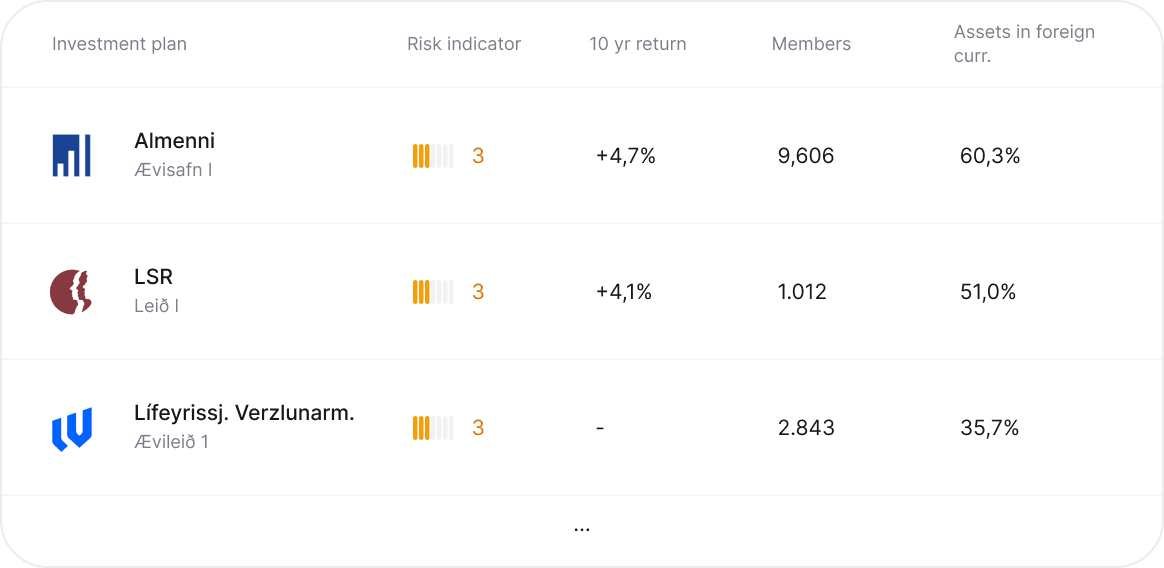This screenshot has height=568, width=1164.
Task: Click risk indicator bars in Verzlunarm. row
Action: 433,428
